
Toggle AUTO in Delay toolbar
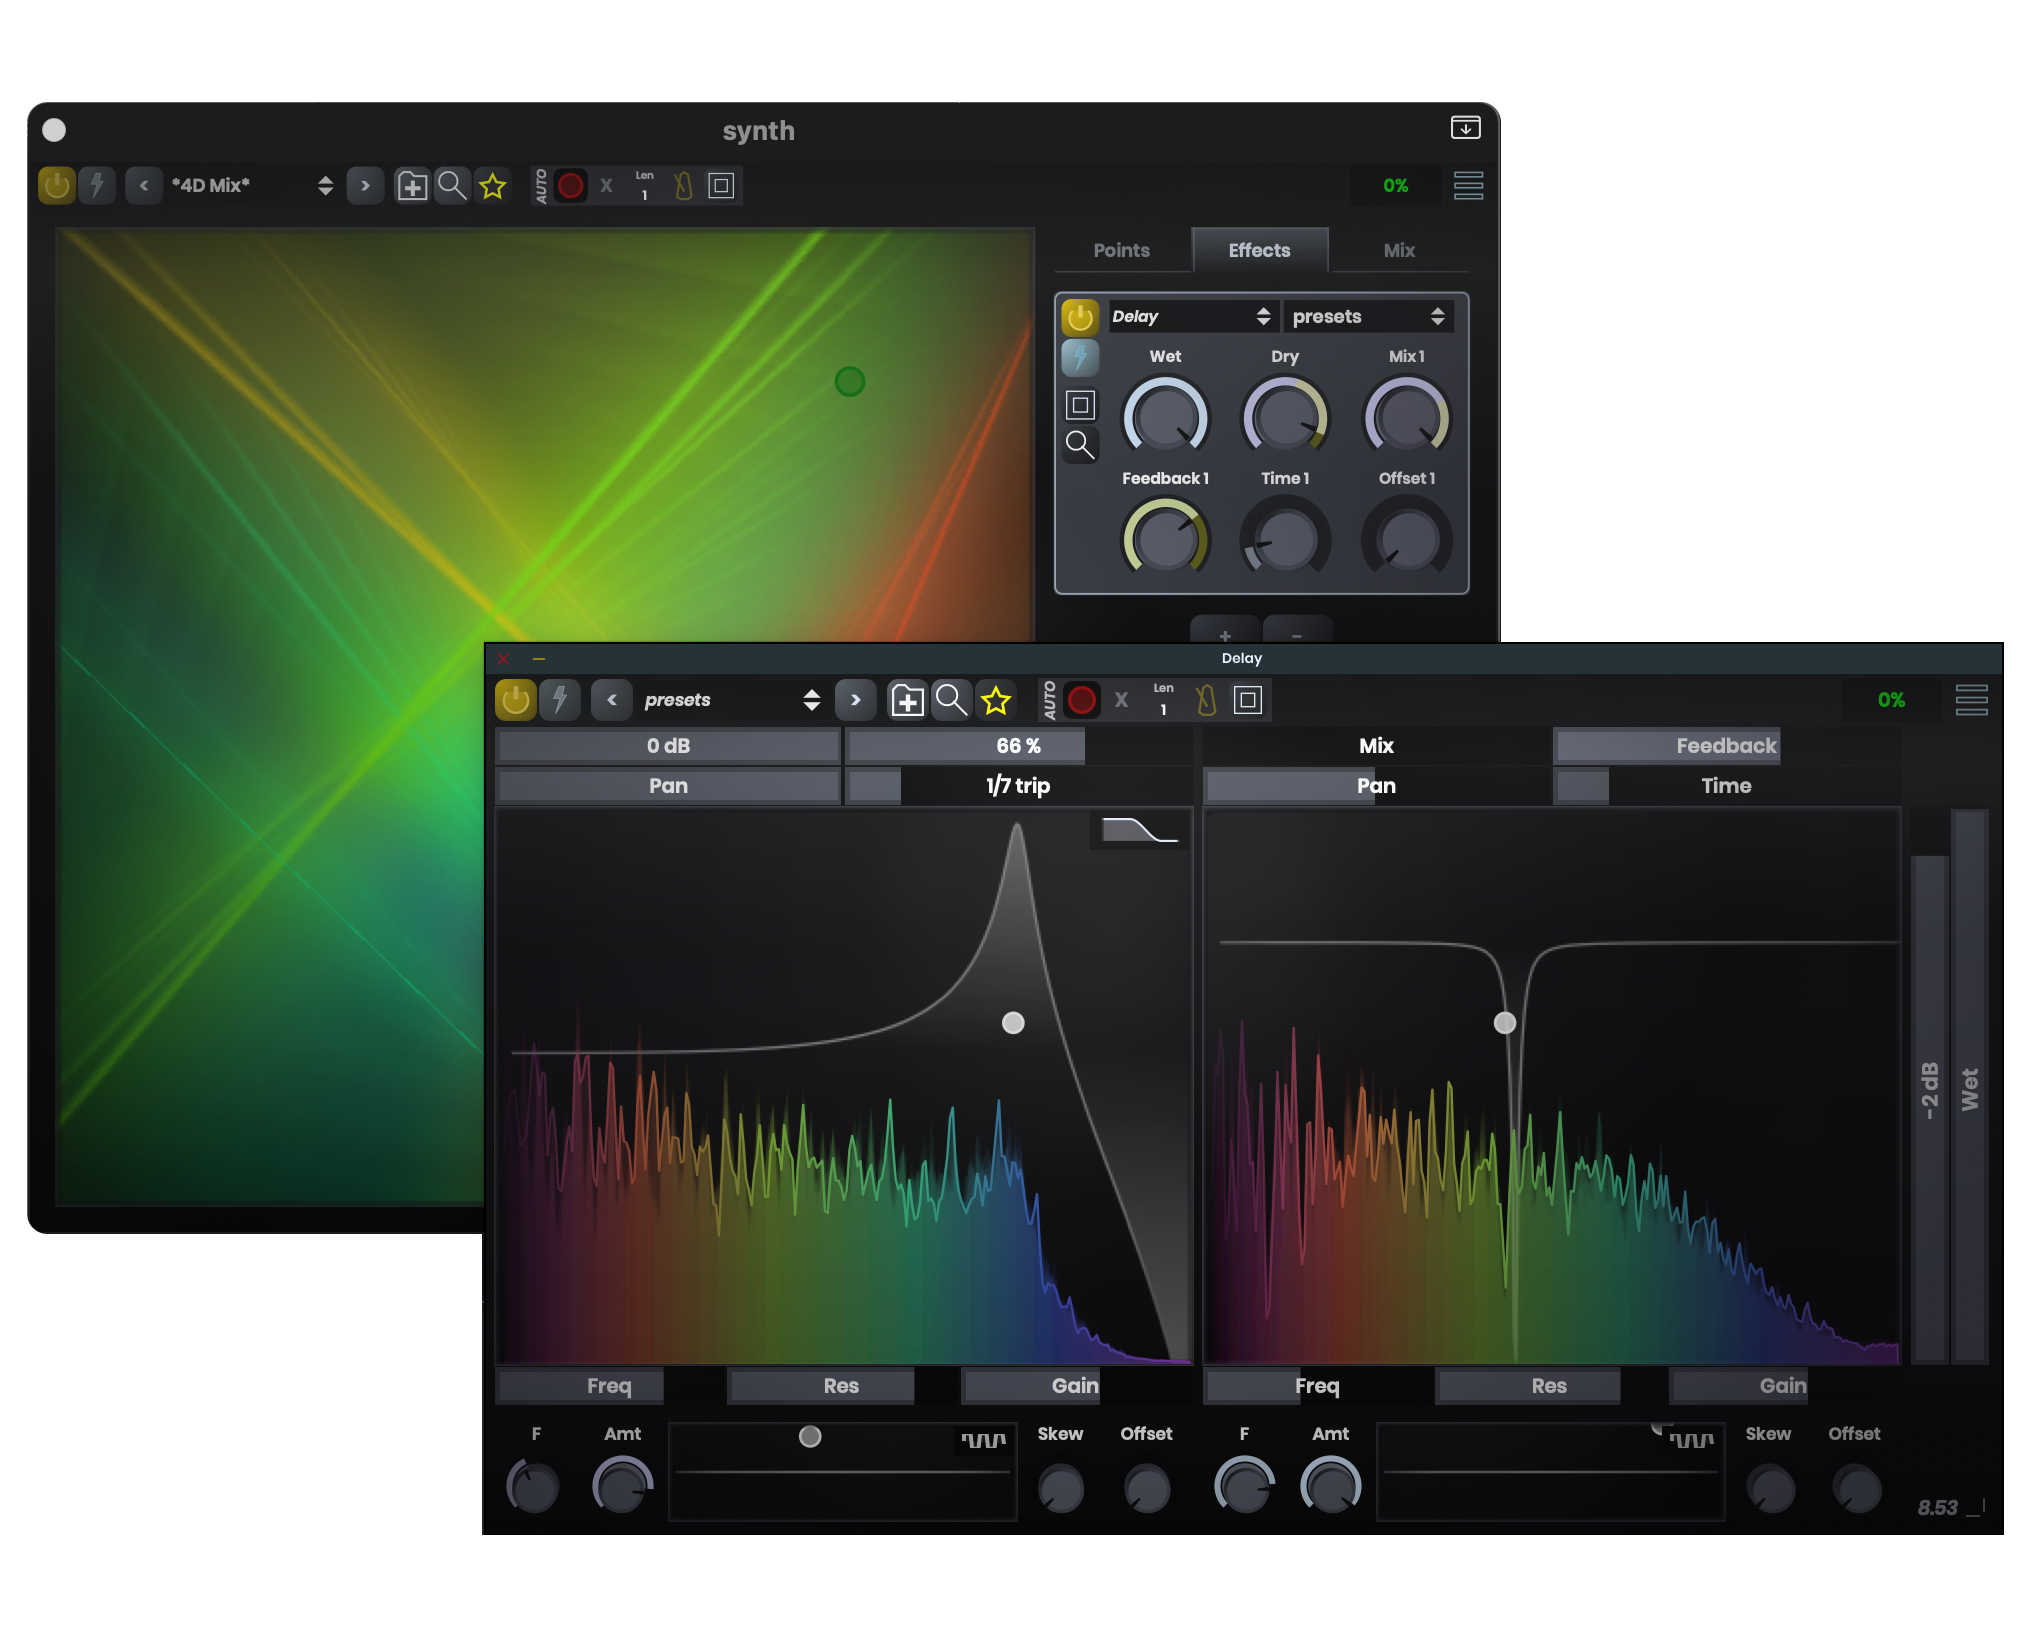tap(1049, 700)
